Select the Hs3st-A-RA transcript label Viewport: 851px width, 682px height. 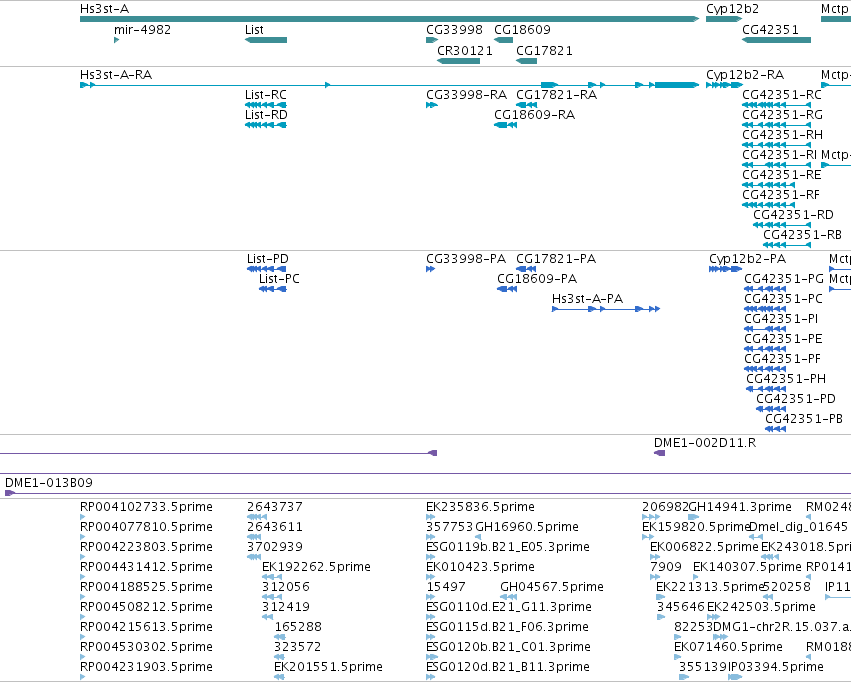click(116, 74)
